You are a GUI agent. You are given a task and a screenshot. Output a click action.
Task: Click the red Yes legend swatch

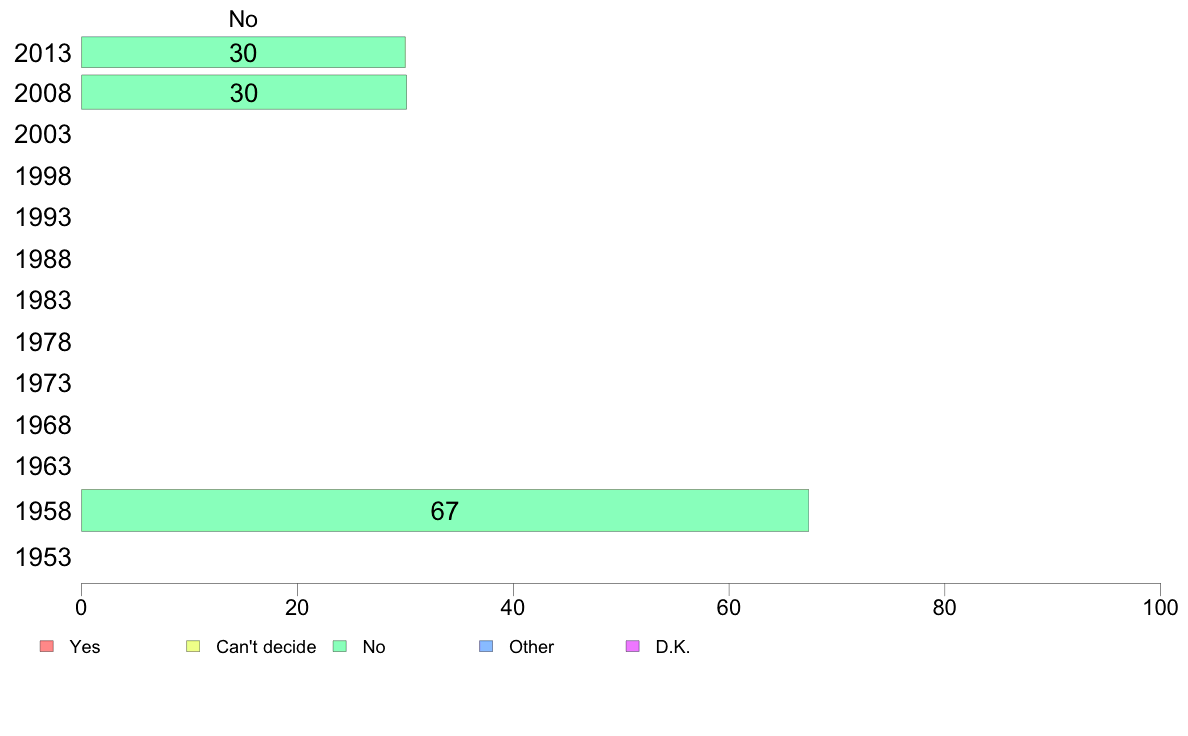coord(47,647)
